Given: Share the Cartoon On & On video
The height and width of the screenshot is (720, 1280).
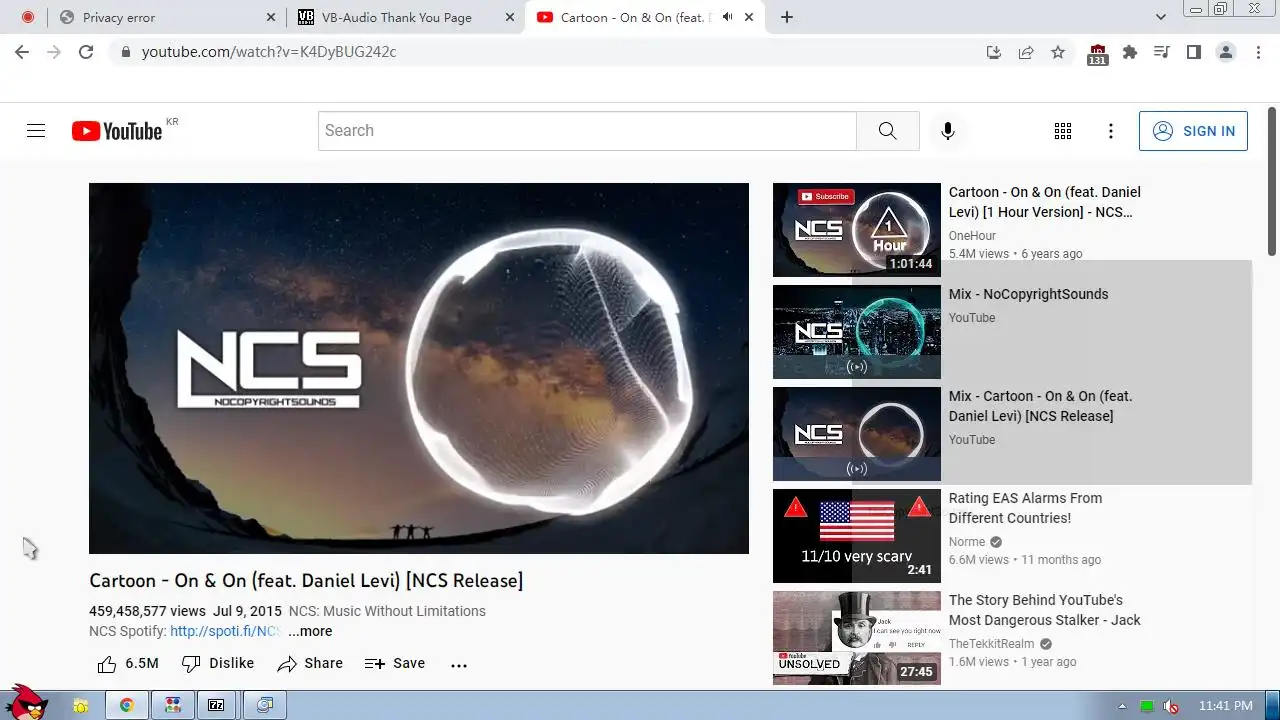Looking at the screenshot, I should pyautogui.click(x=310, y=664).
